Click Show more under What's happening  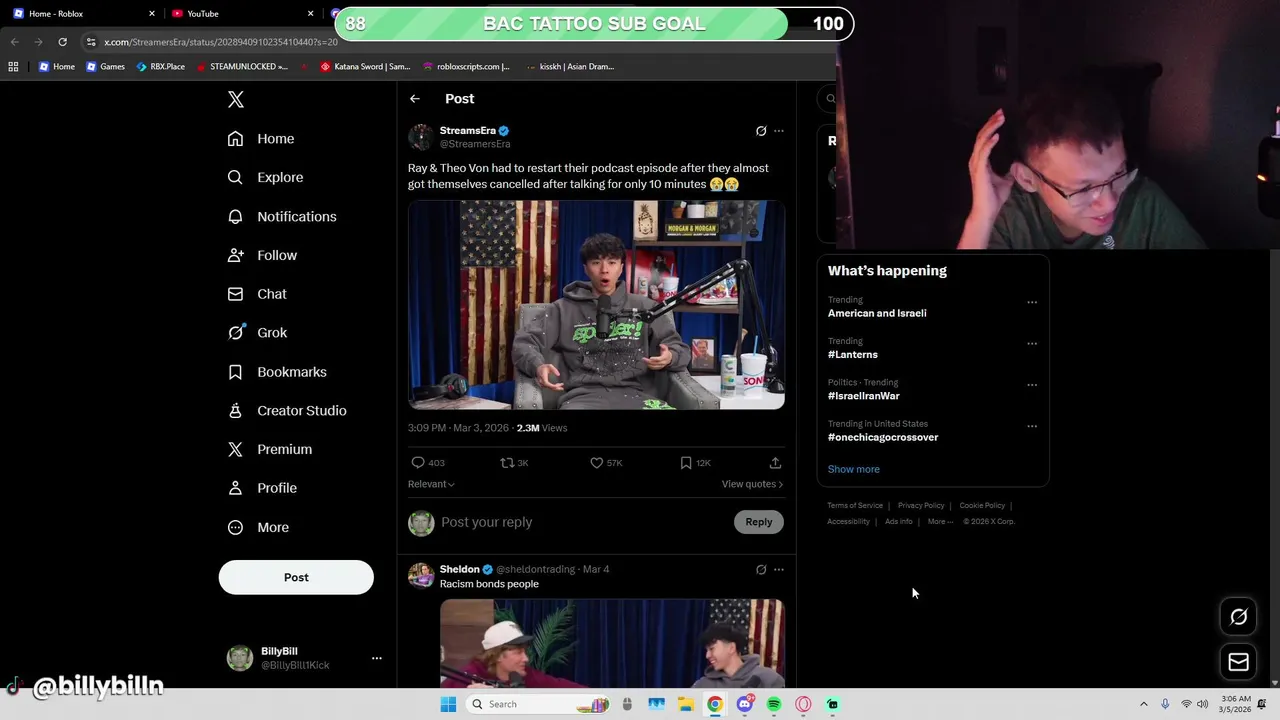pos(854,469)
